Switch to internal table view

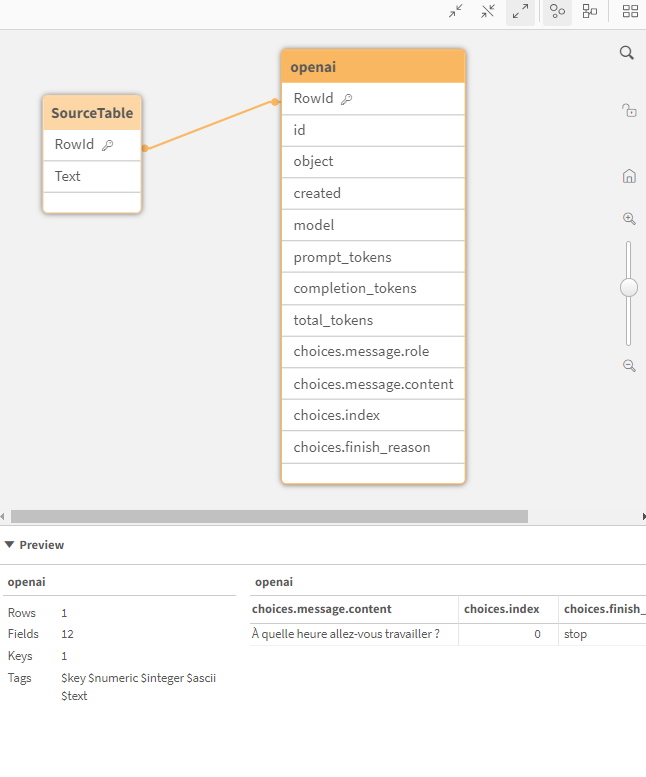pyautogui.click(x=558, y=11)
